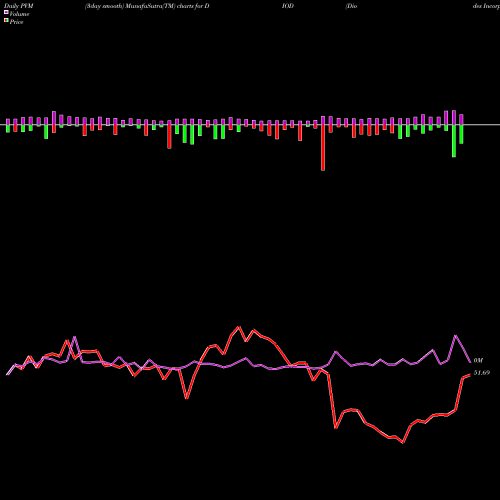Click the tallest red downward bar
This screenshot has height=500, width=500.
(x=323, y=148)
